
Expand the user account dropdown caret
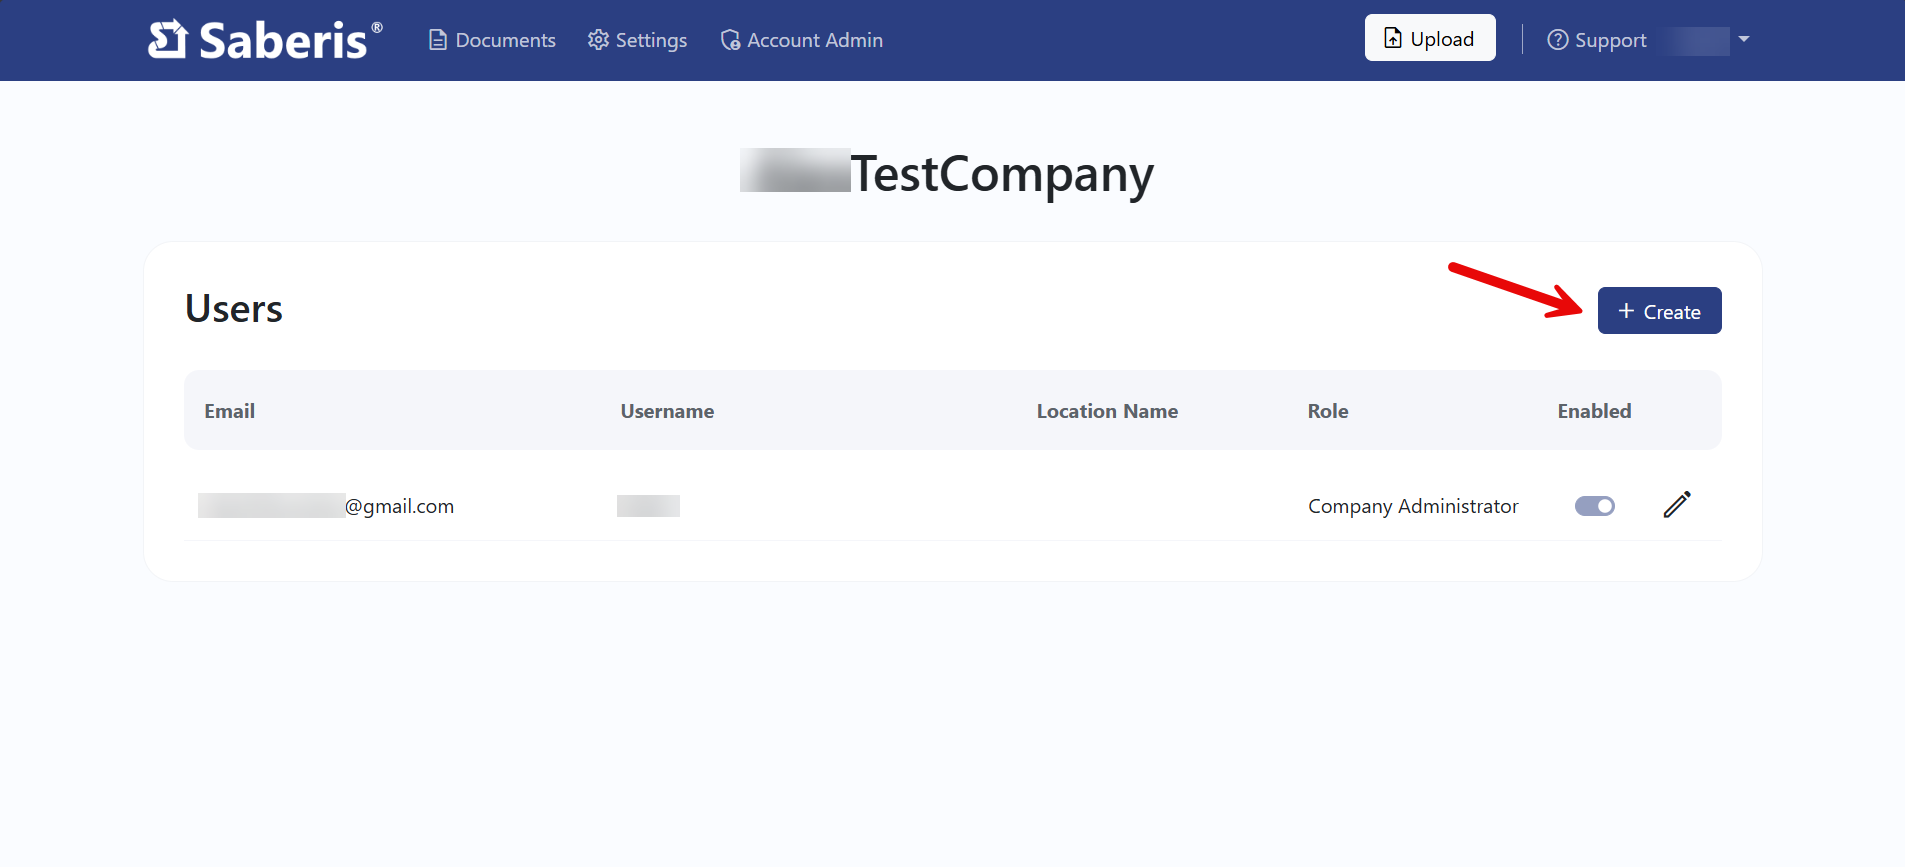[x=1744, y=40]
